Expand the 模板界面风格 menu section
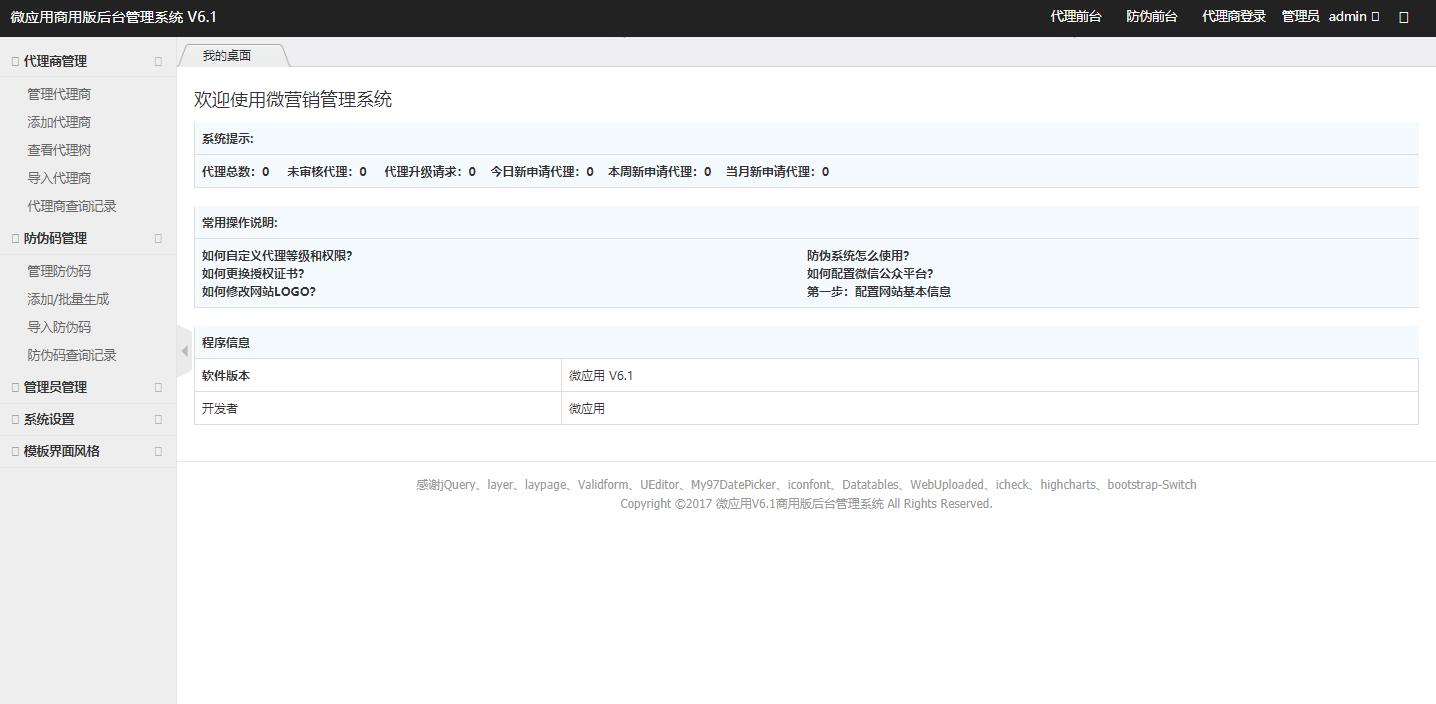Image resolution: width=1436 pixels, height=704 pixels. click(x=62, y=451)
